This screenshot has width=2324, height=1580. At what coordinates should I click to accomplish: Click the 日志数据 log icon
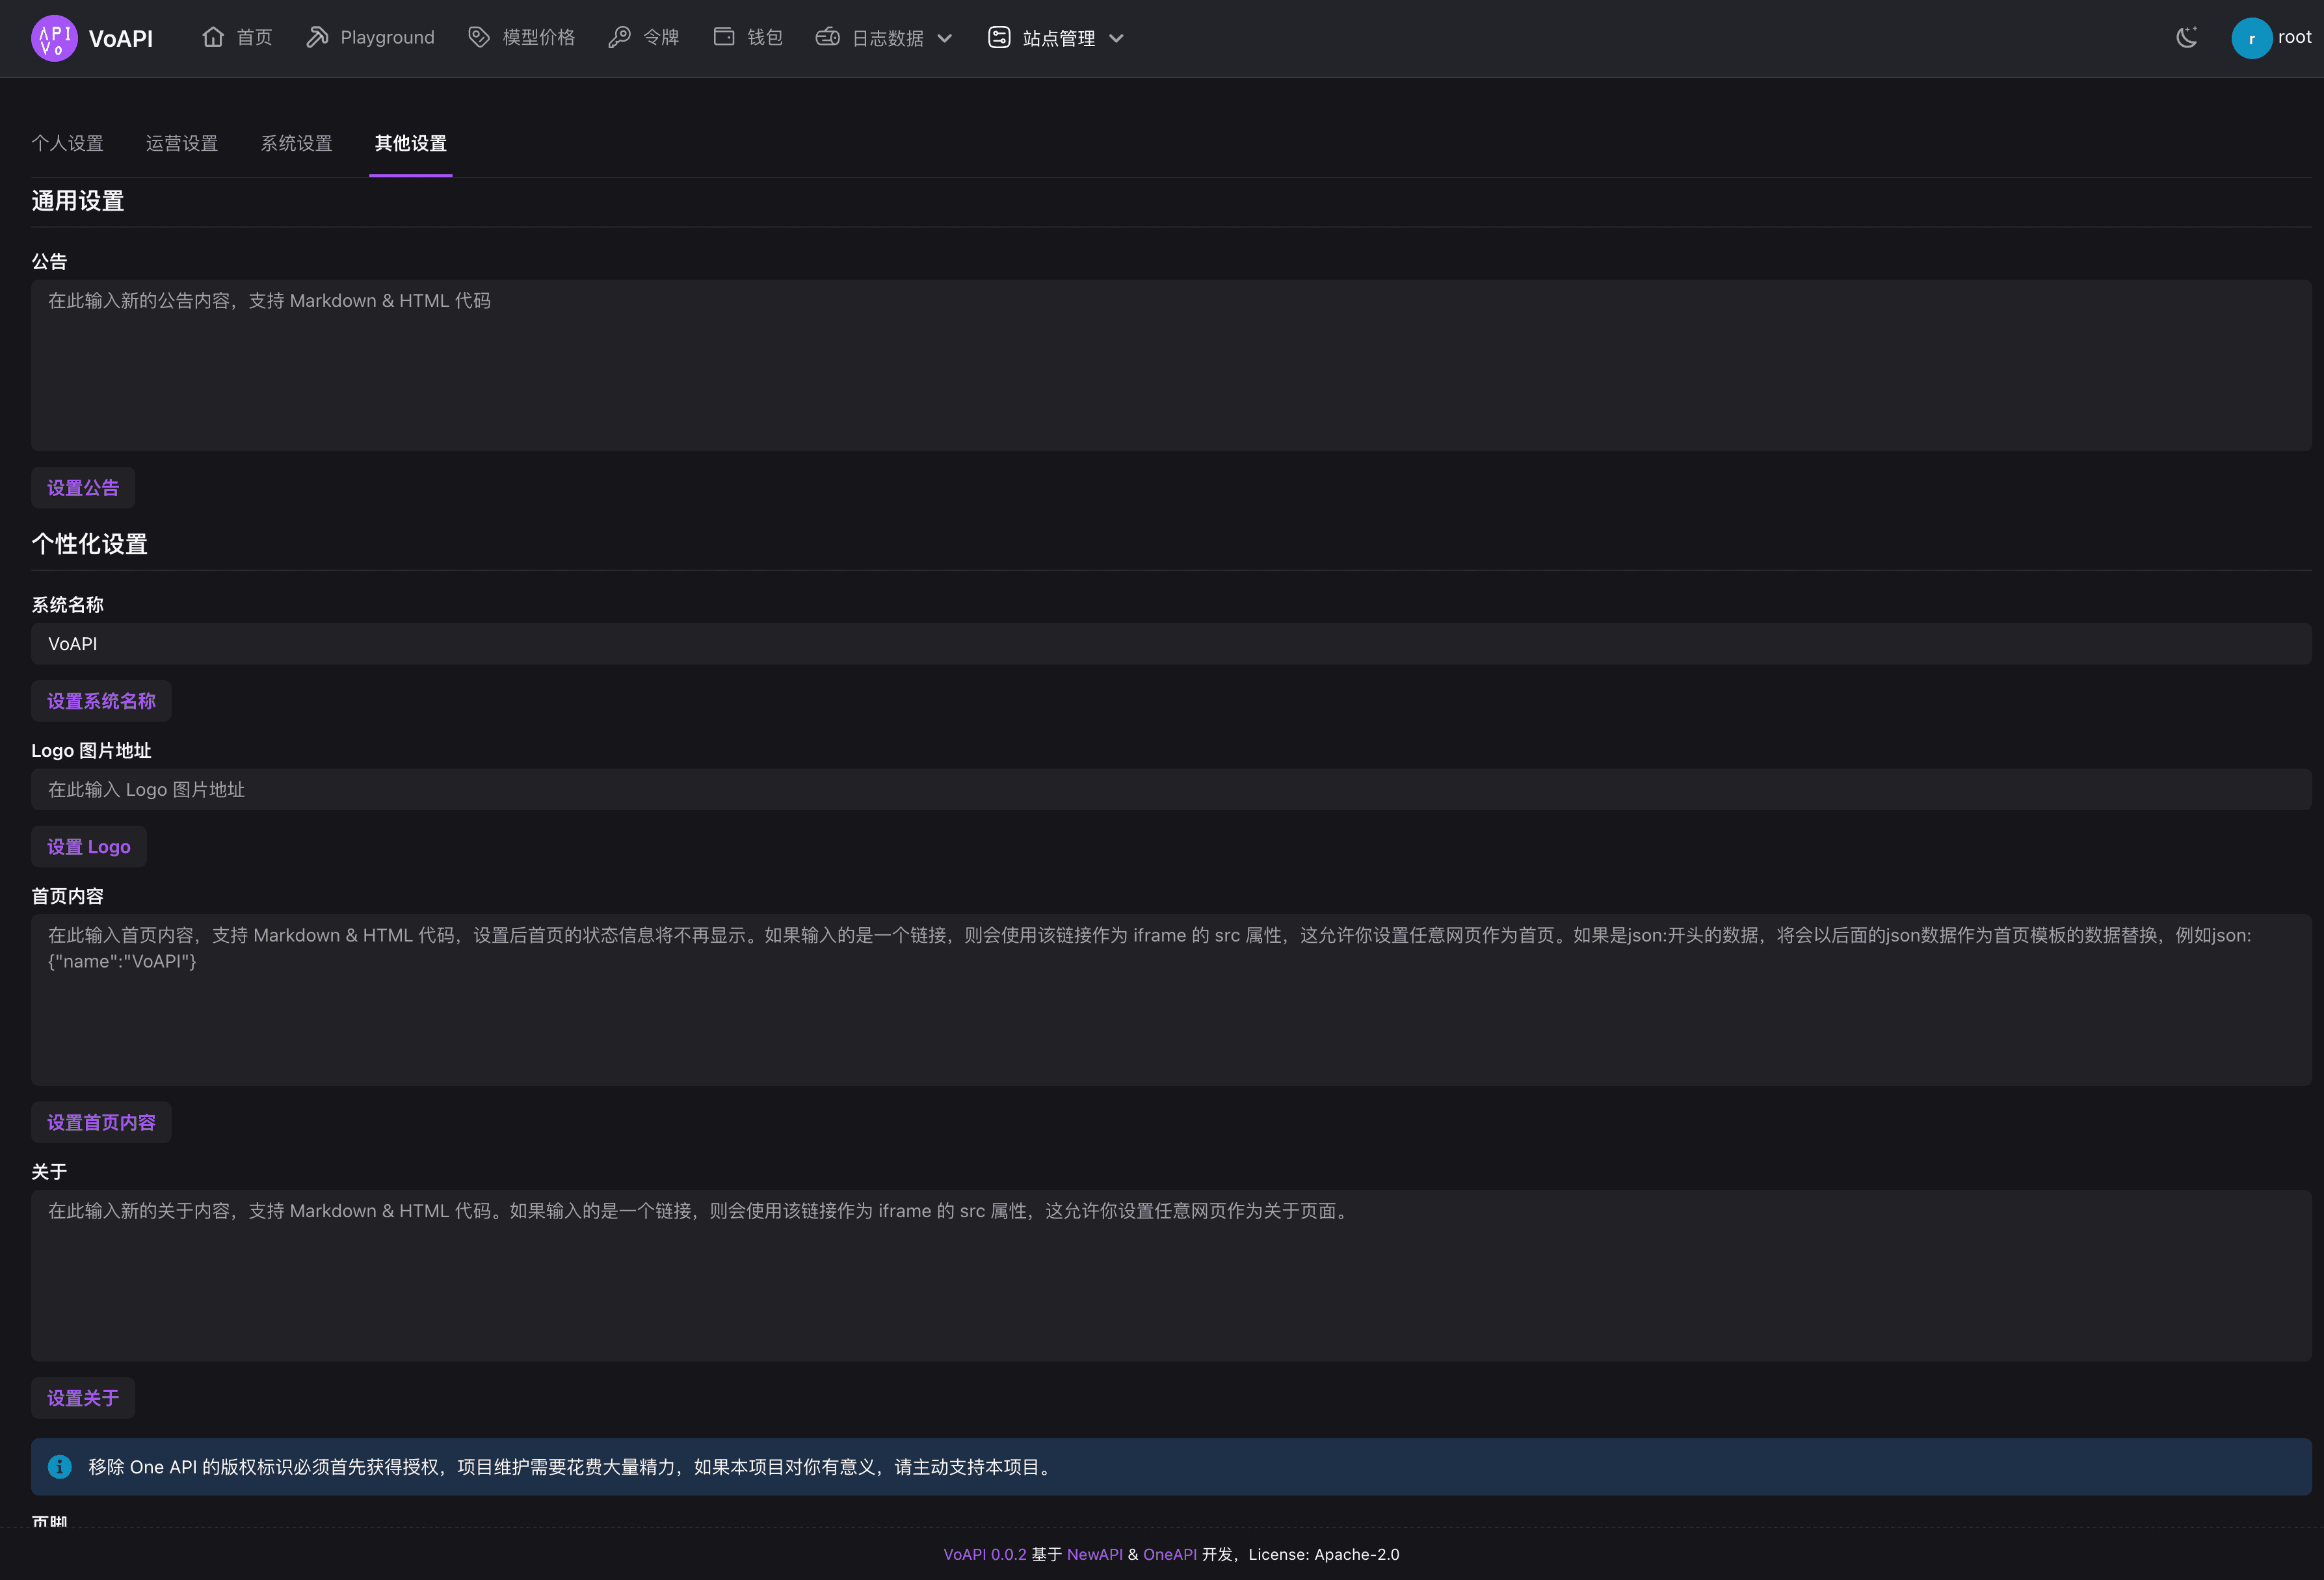point(827,37)
